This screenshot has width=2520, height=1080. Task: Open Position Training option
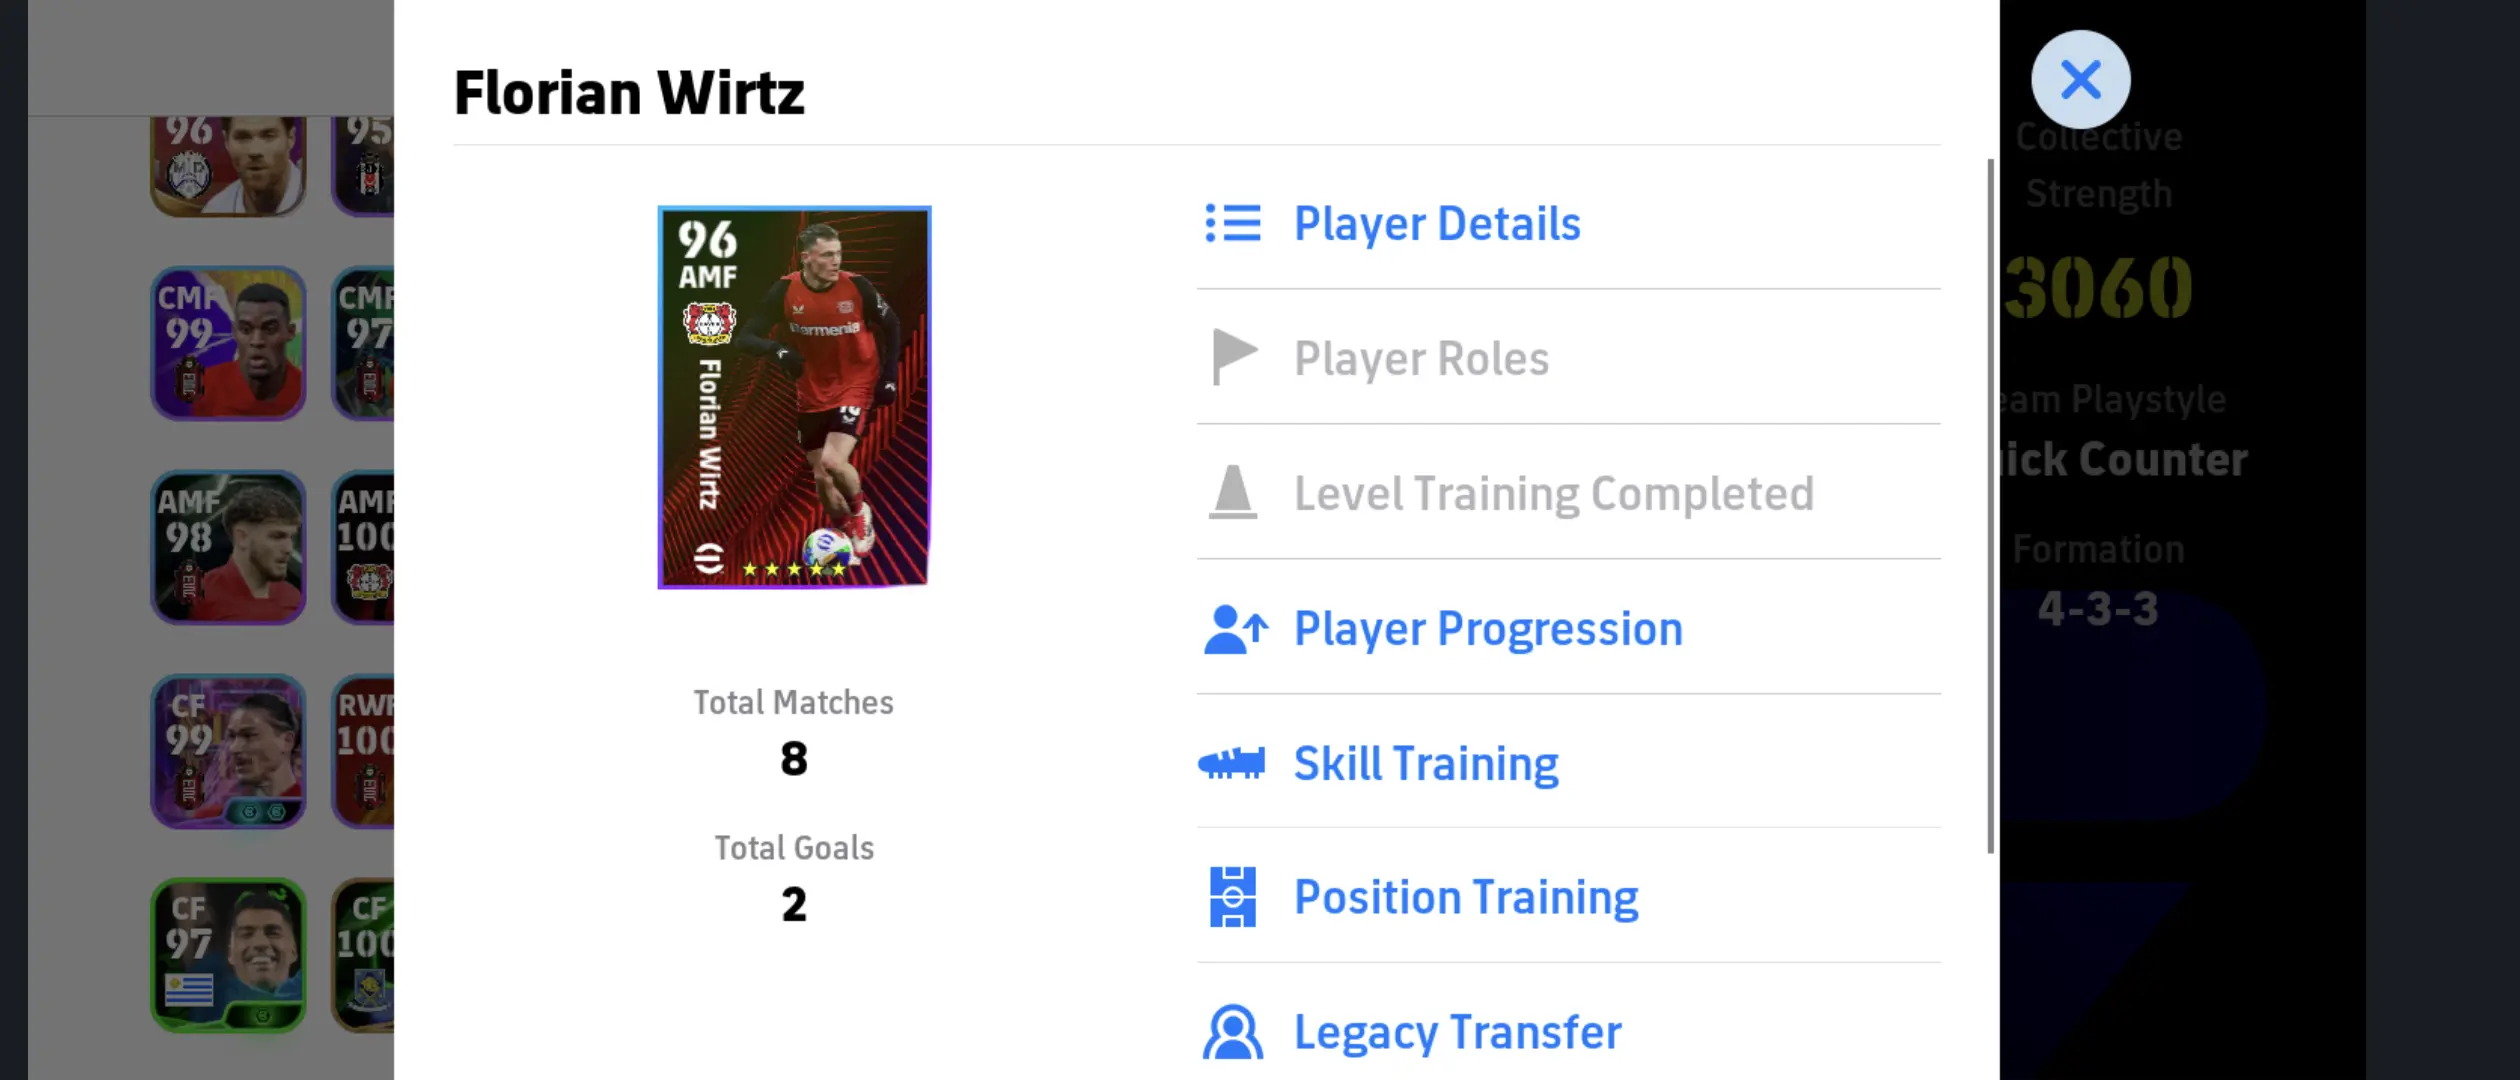[1568, 897]
